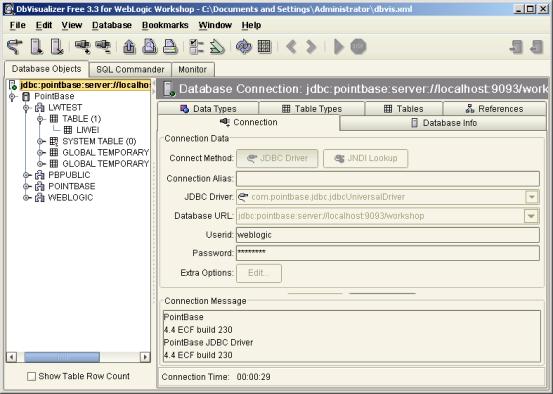Collapse the LWTEST schema node
Image resolution: width=553 pixels, height=394 pixels.
tap(26, 108)
